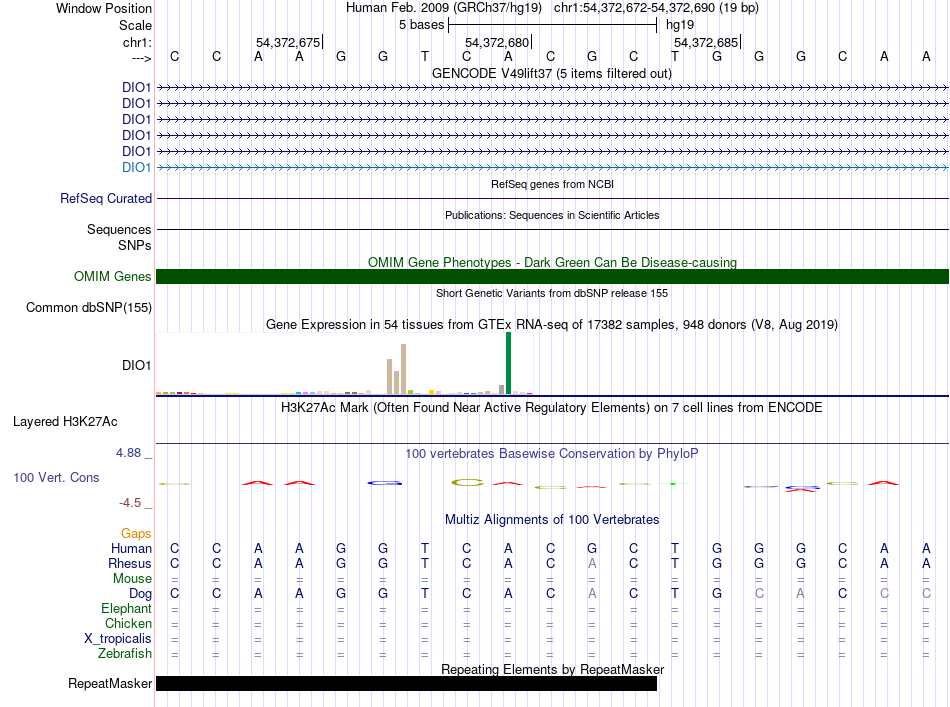Screen dimensions: 950x707
Task: Click the Layered H3K27Ac label
Action: [65, 422]
